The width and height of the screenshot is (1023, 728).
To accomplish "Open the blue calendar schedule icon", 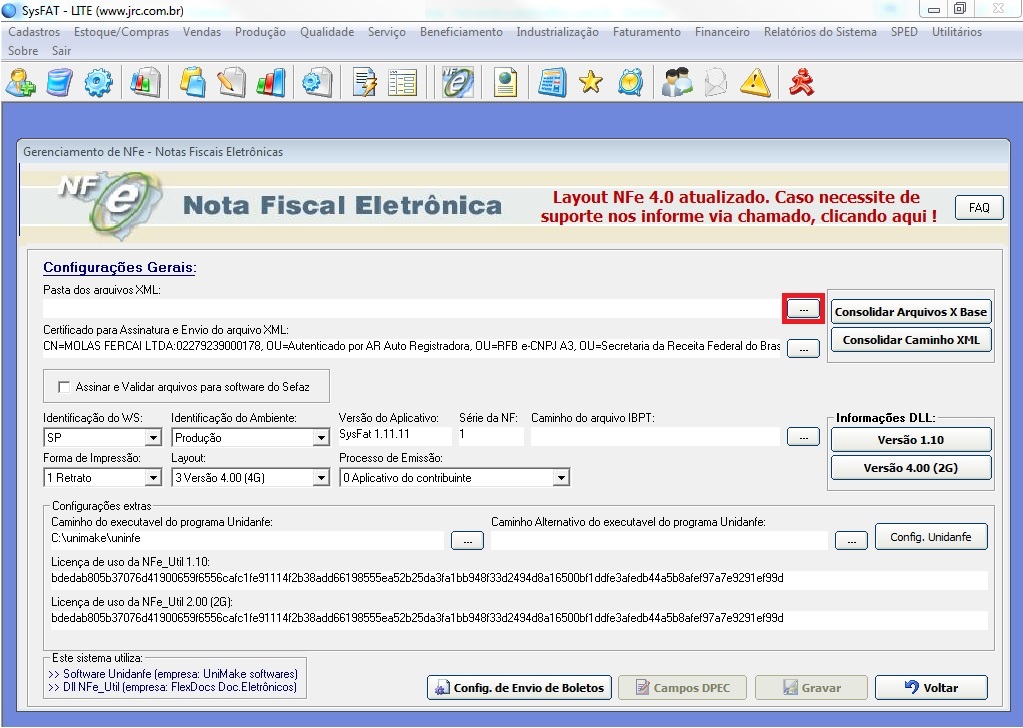I will click(x=552, y=83).
